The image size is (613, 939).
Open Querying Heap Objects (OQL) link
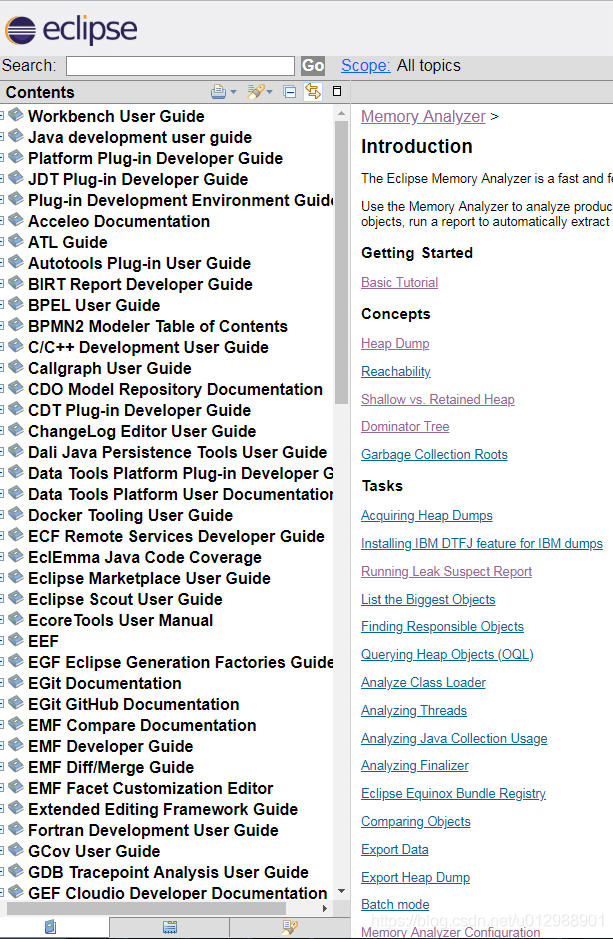pos(447,655)
